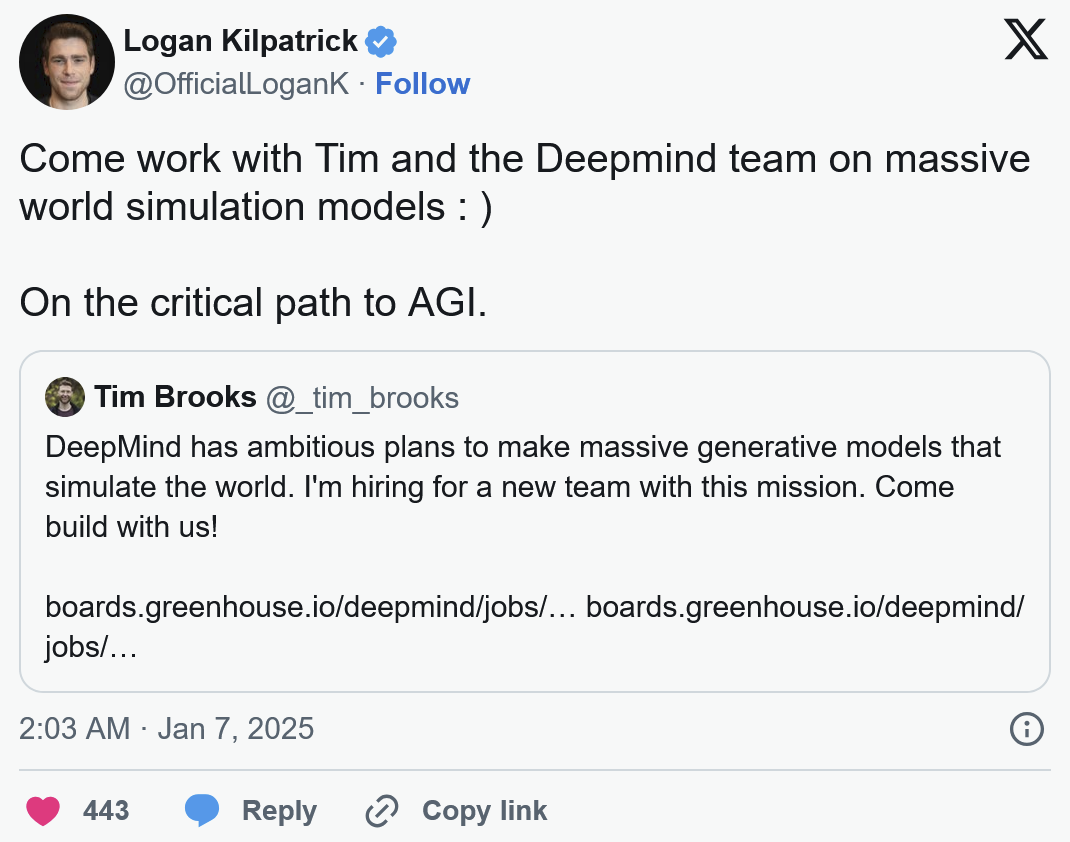
Task: Click the Tim Brooks author name
Action: click(x=176, y=397)
